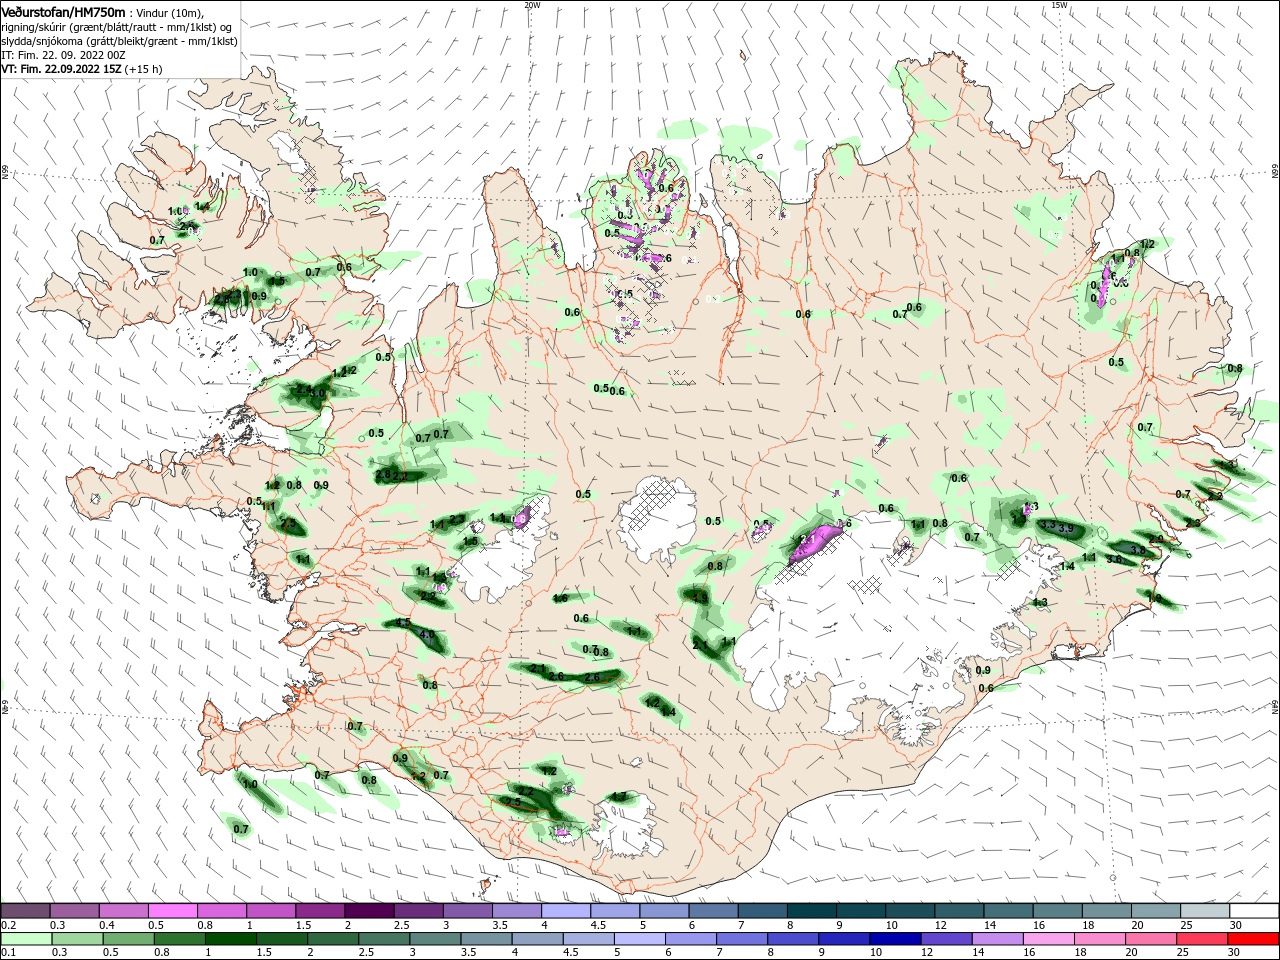Click the 'VT: Fim. 22.09.2022 15Z (+15 h)' line

point(82,69)
